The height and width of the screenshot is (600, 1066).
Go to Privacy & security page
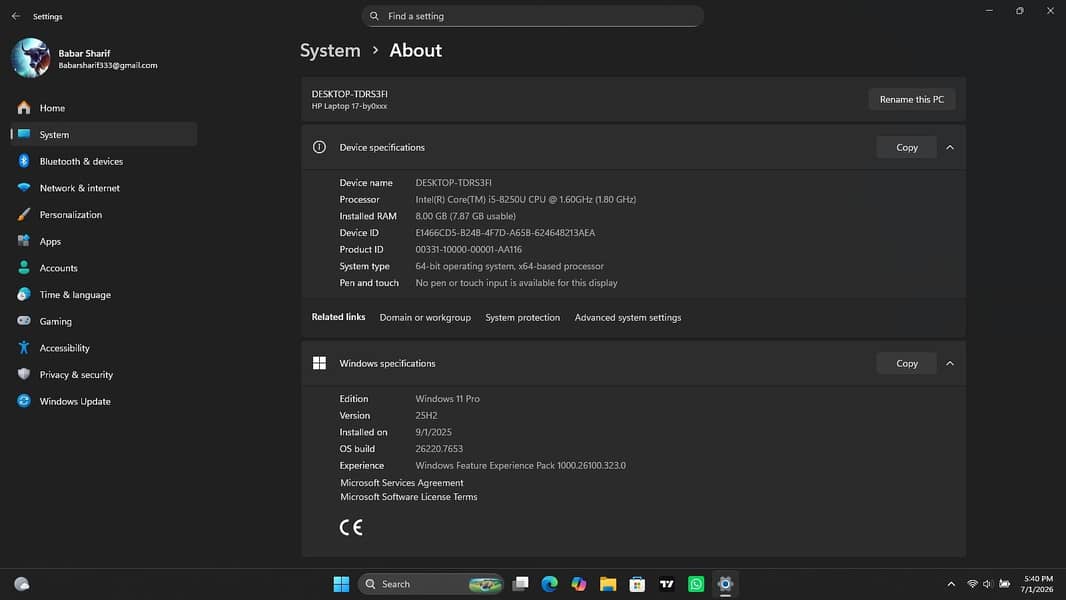point(104,374)
